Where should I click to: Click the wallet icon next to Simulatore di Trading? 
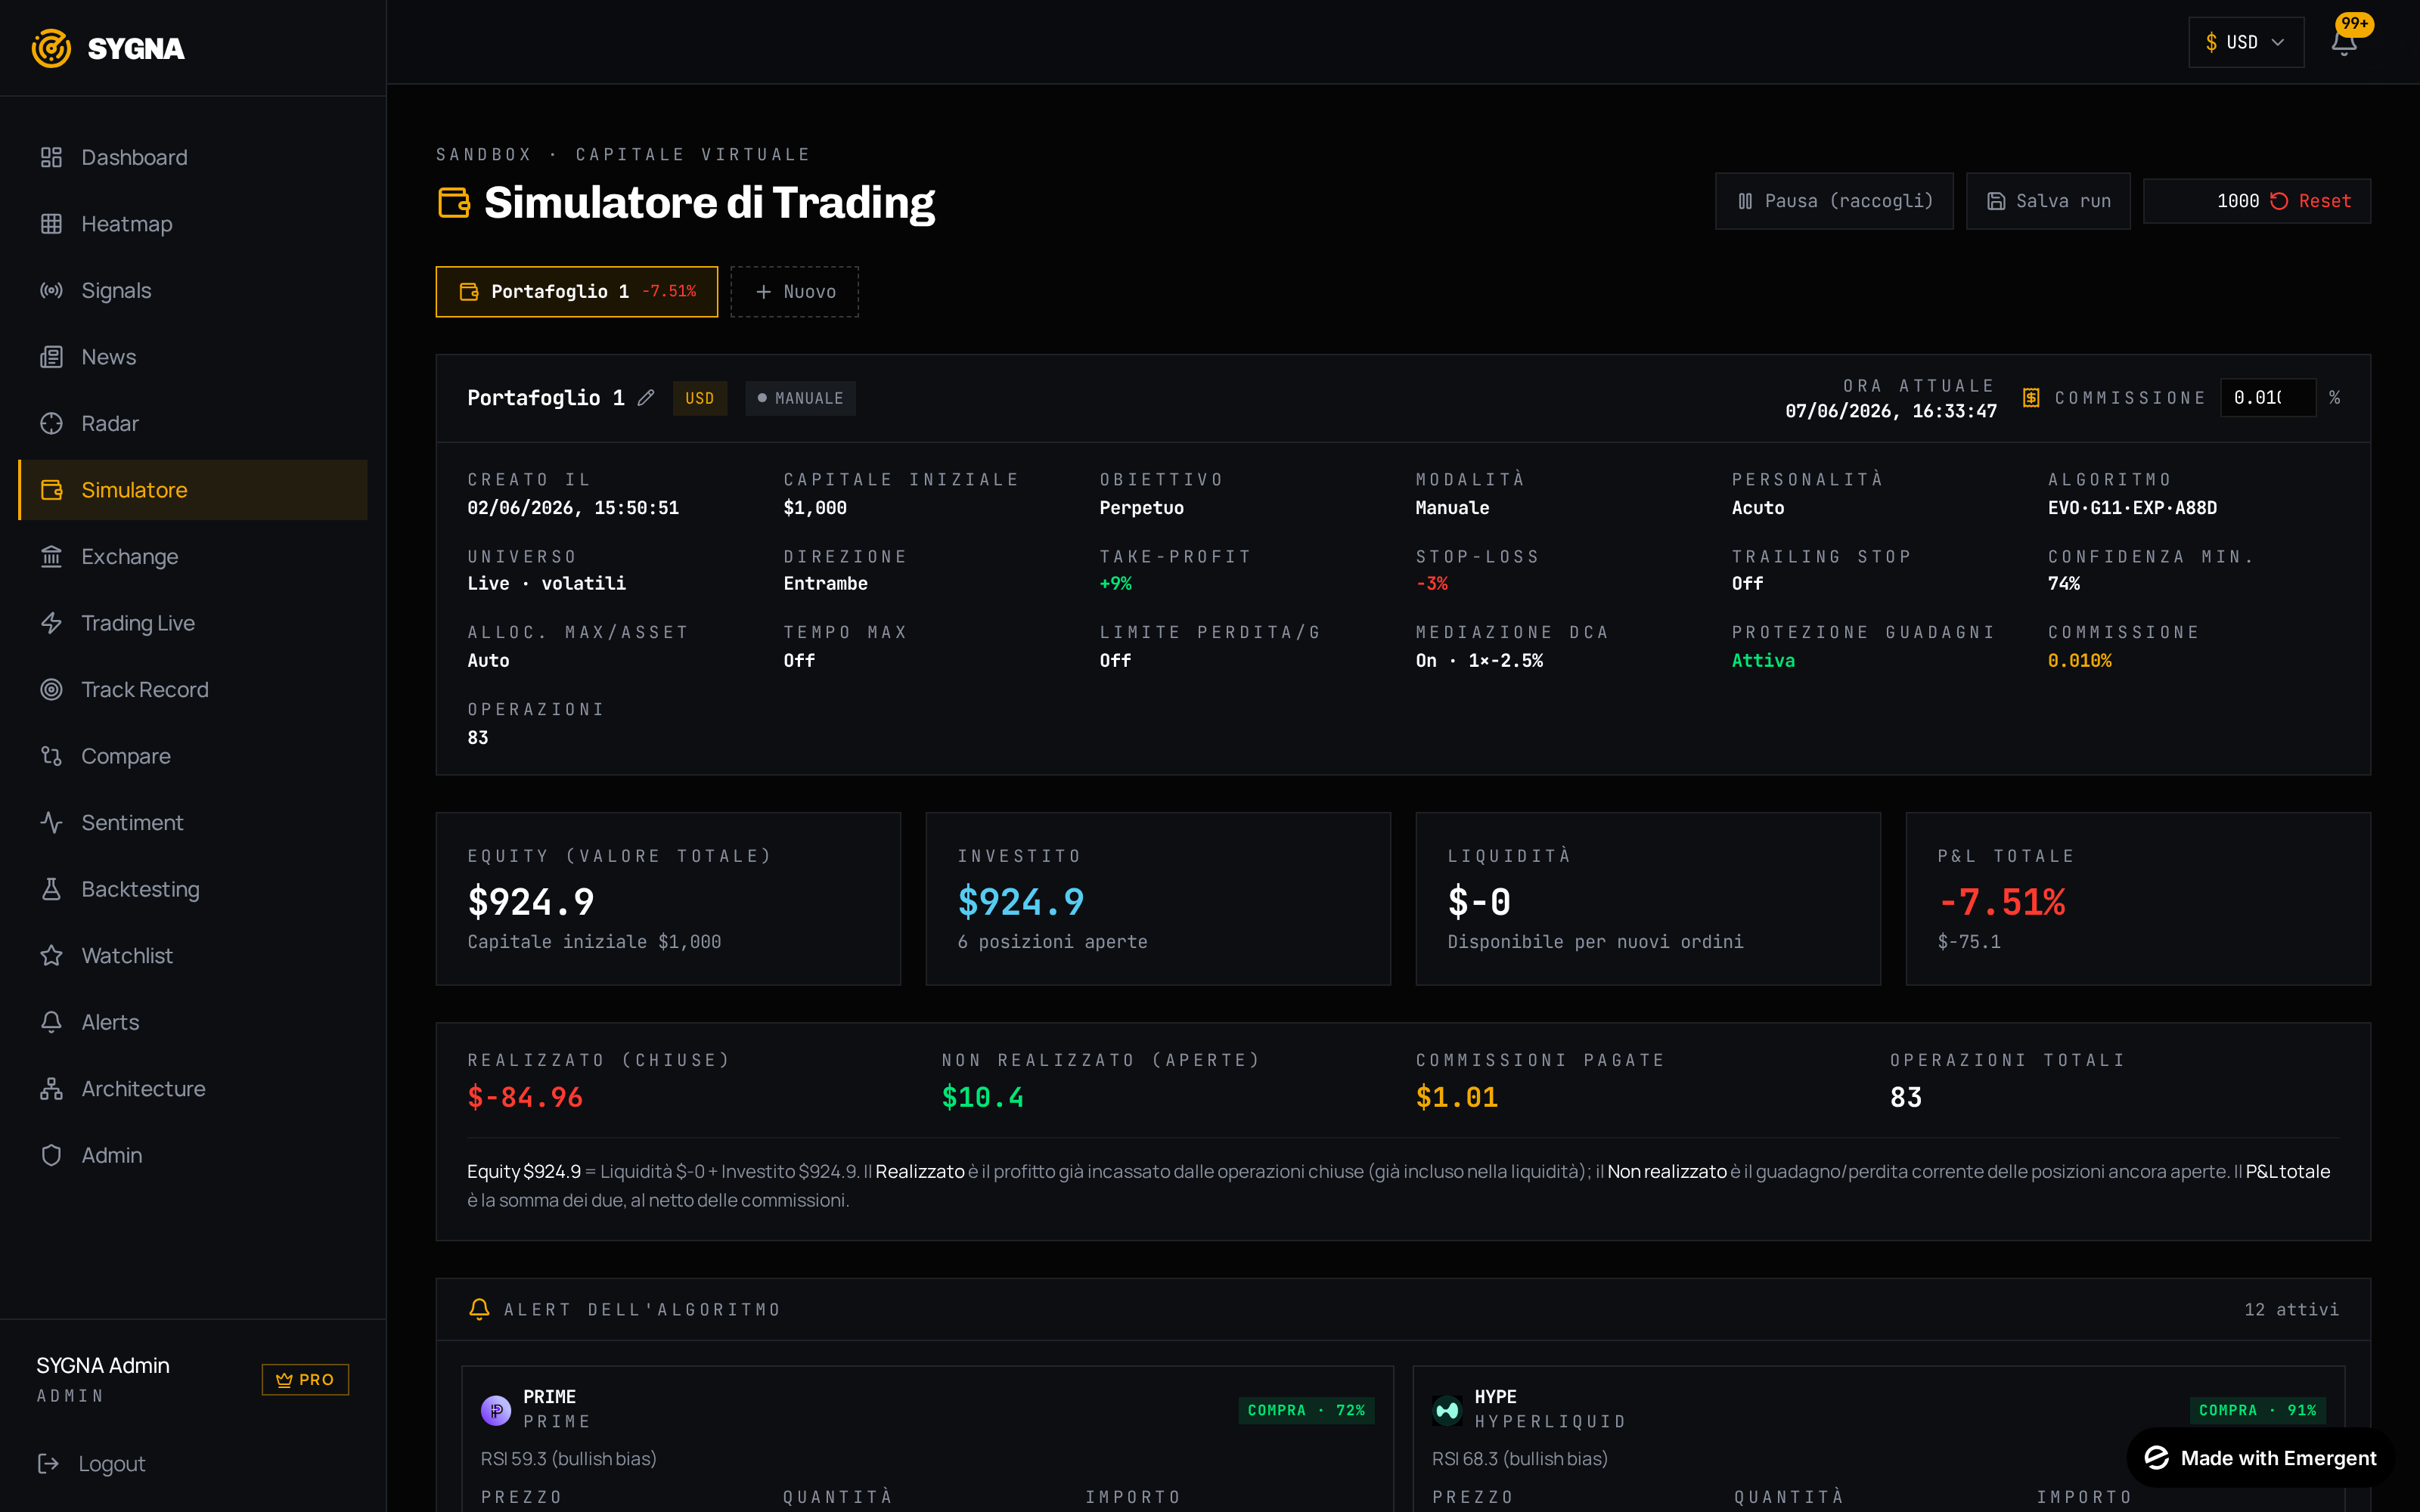pyautogui.click(x=454, y=202)
